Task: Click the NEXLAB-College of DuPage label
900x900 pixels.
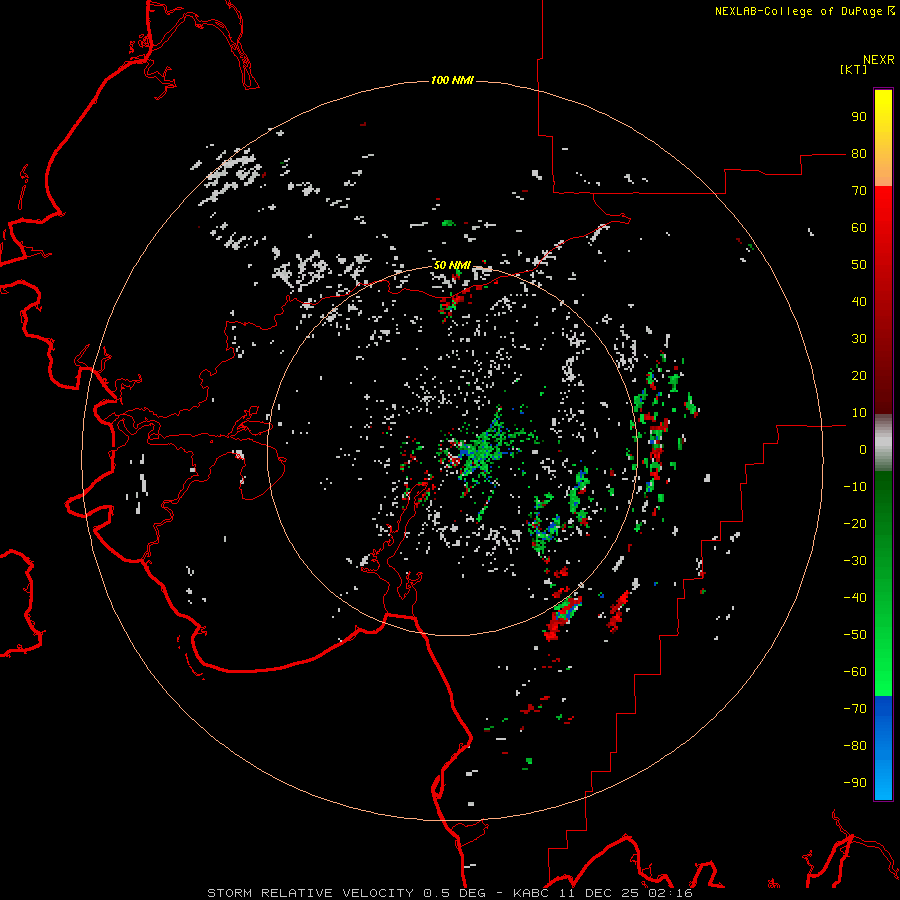Action: click(804, 11)
